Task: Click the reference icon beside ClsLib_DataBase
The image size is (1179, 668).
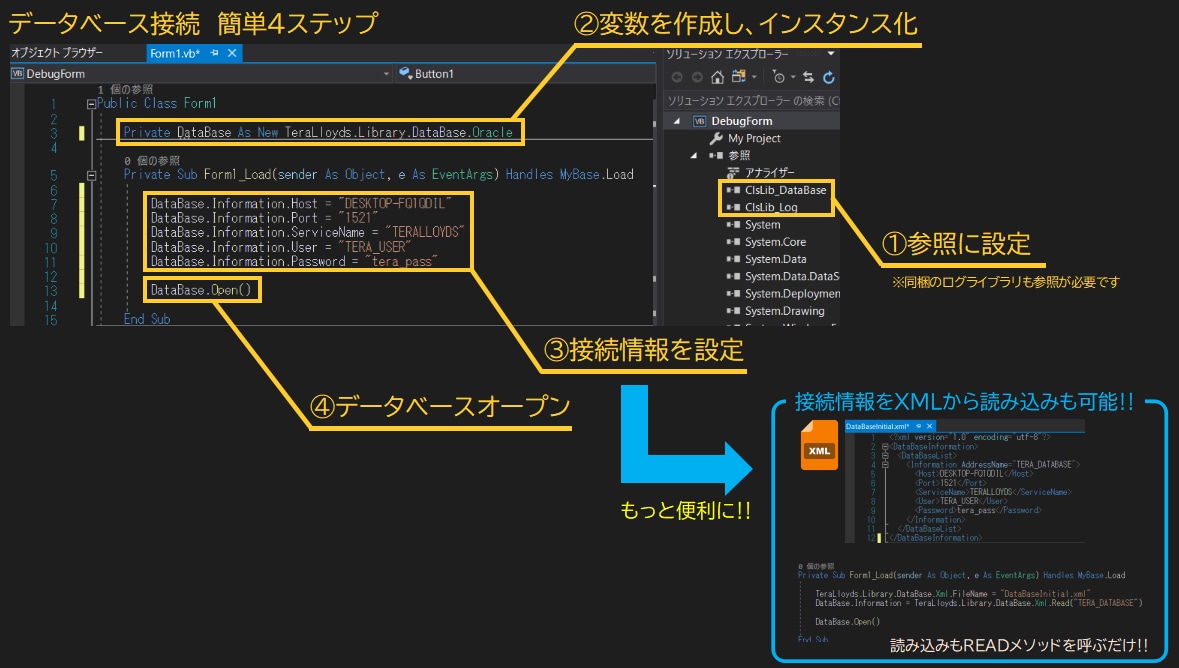Action: pyautogui.click(x=733, y=190)
